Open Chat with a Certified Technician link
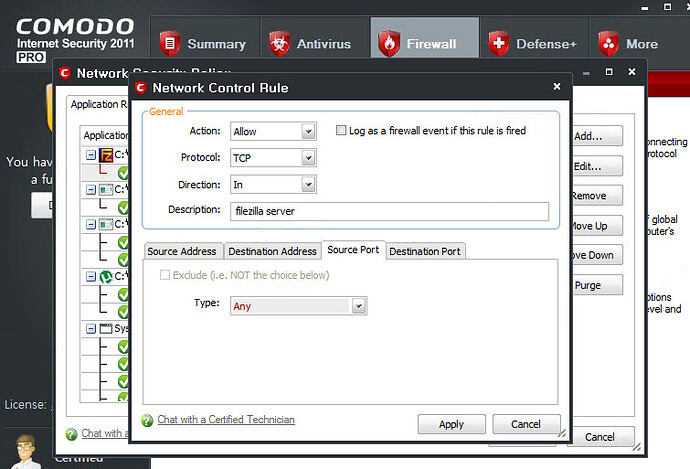The image size is (690, 469). (x=226, y=420)
